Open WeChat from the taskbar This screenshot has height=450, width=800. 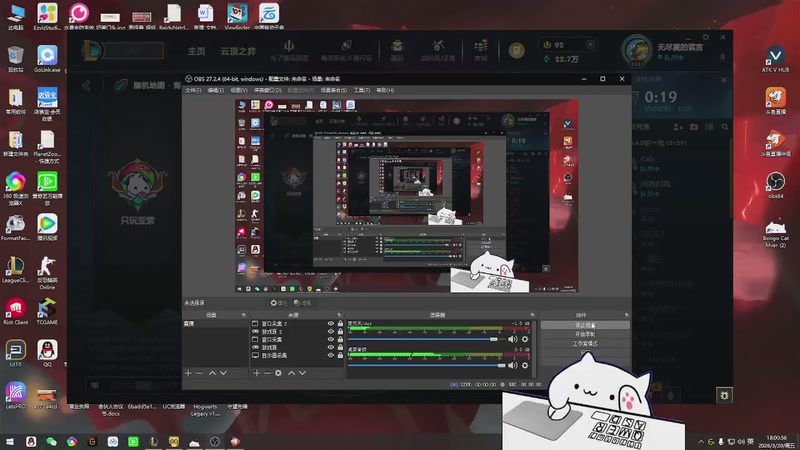click(51, 441)
